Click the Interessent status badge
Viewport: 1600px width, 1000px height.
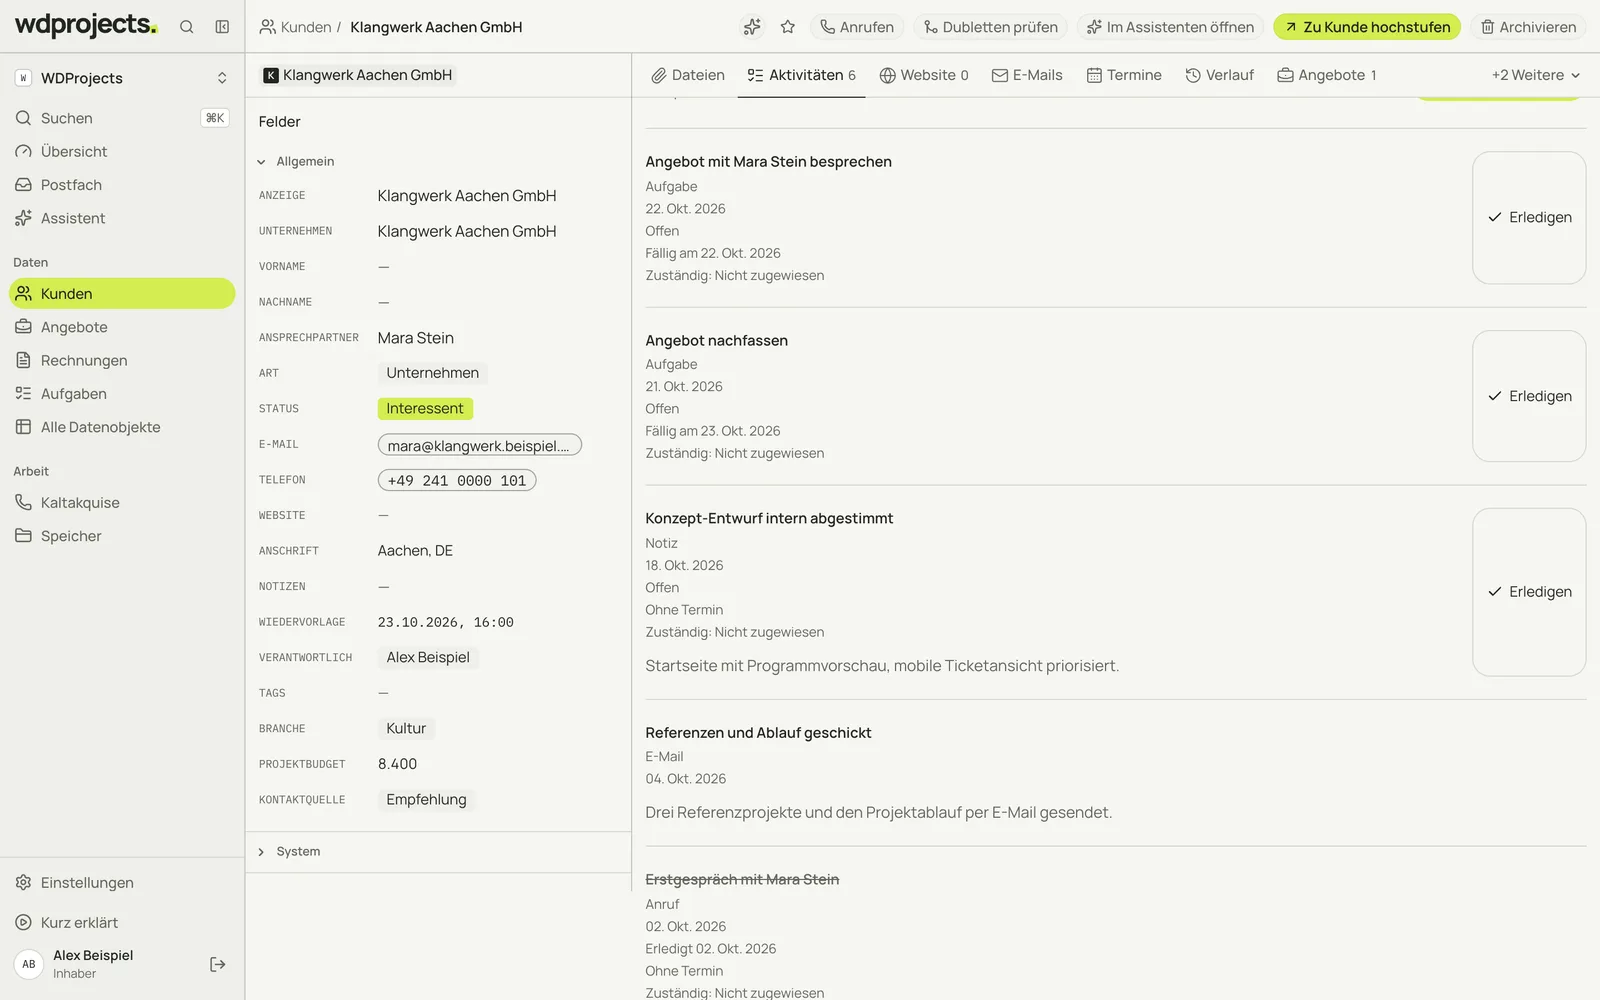click(x=425, y=409)
